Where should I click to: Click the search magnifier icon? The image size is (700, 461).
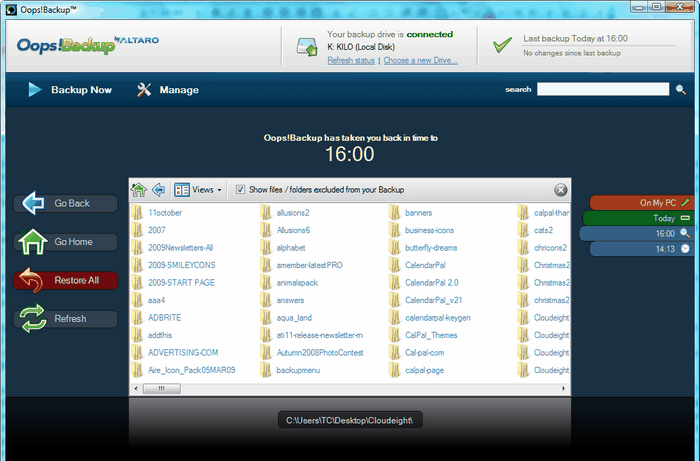[680, 89]
